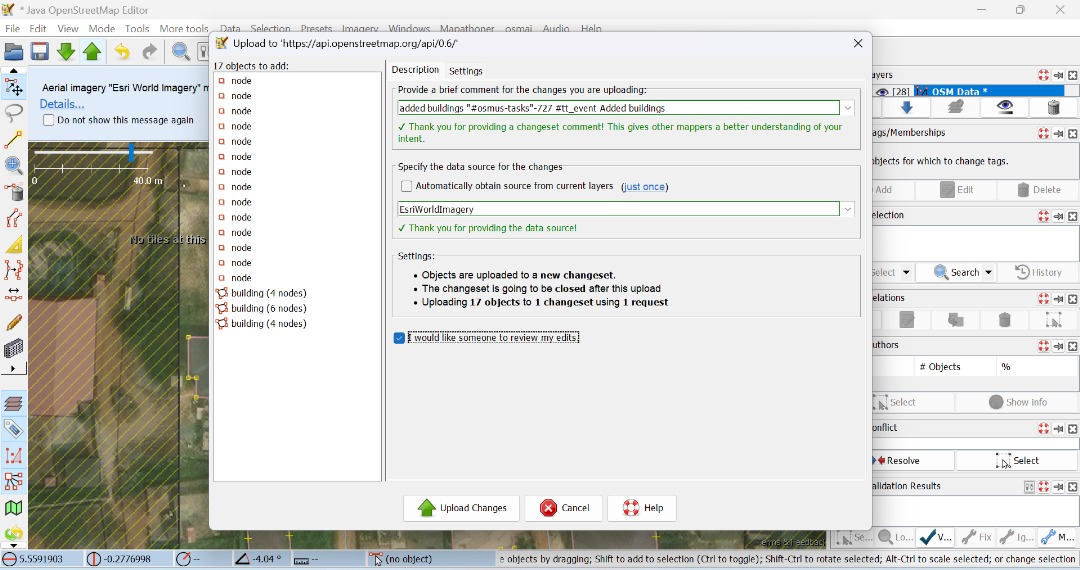Viewport: 1080px width, 570px height.
Task: Close the Tags/Memberships panel
Action: pos(1072,133)
